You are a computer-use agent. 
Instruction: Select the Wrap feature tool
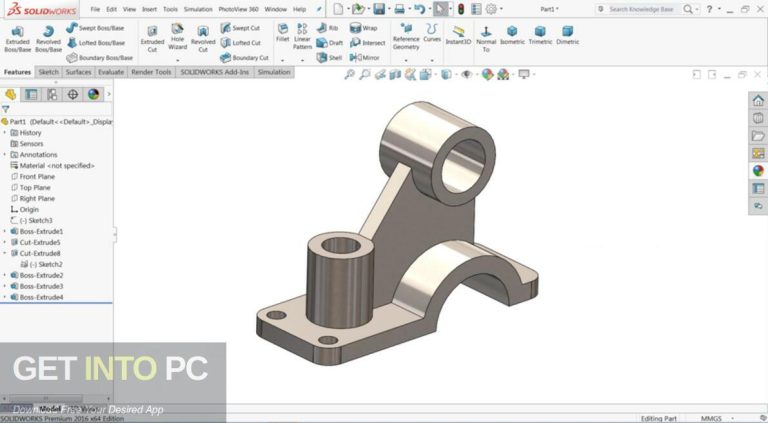(x=363, y=28)
